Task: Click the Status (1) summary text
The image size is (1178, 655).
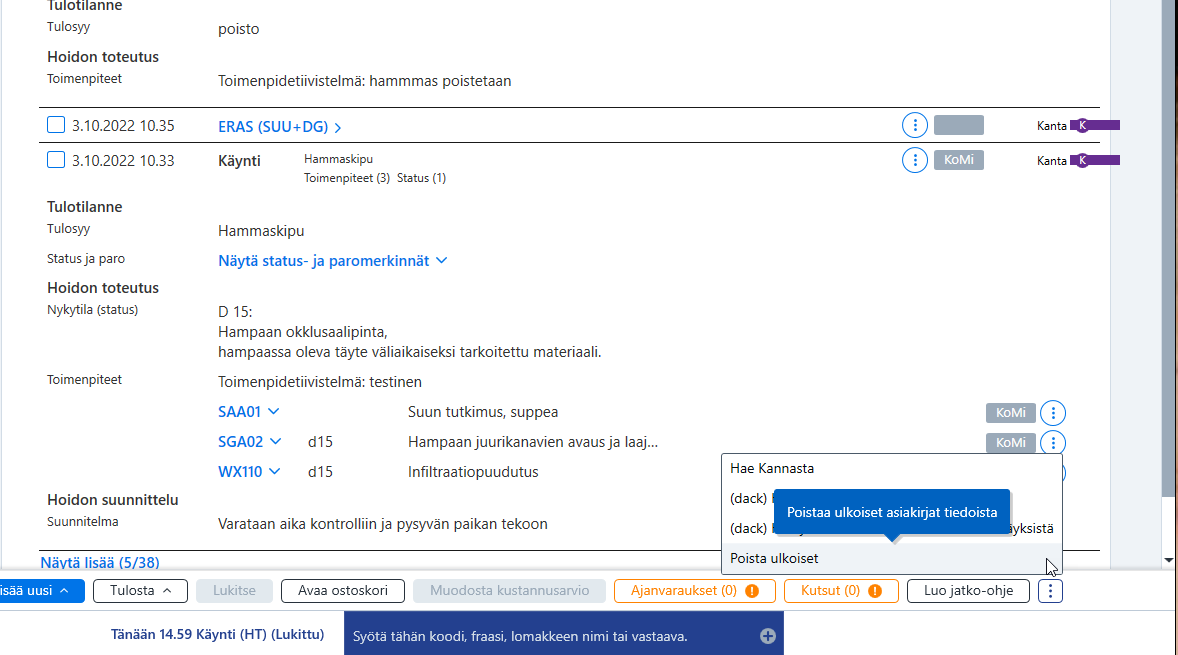Action: click(x=421, y=178)
